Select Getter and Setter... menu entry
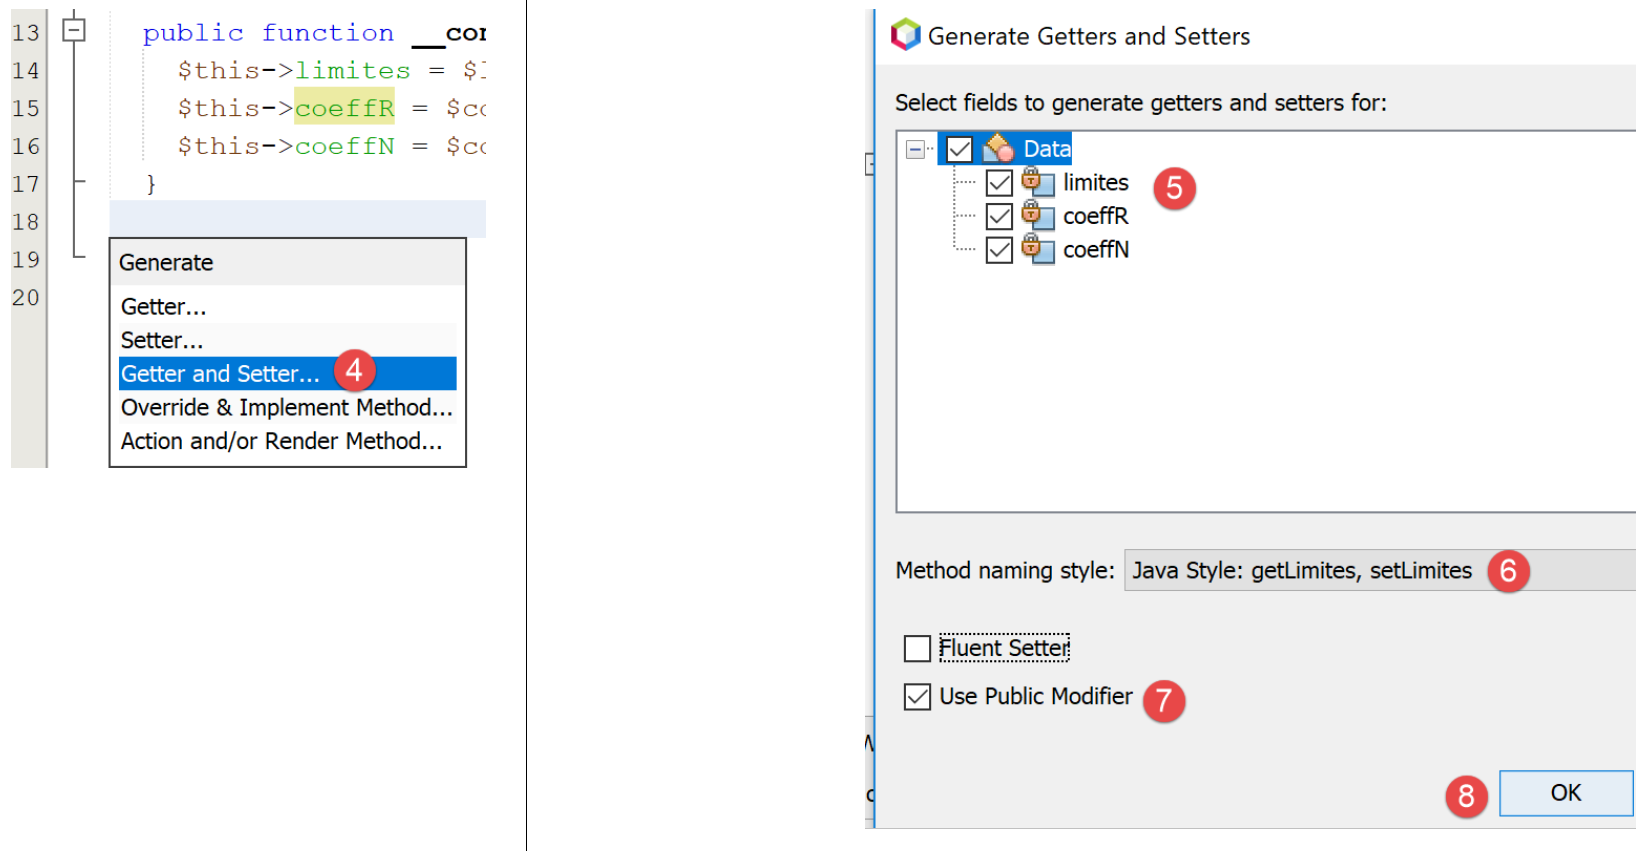Image resolution: width=1644 pixels, height=851 pixels. click(x=220, y=374)
